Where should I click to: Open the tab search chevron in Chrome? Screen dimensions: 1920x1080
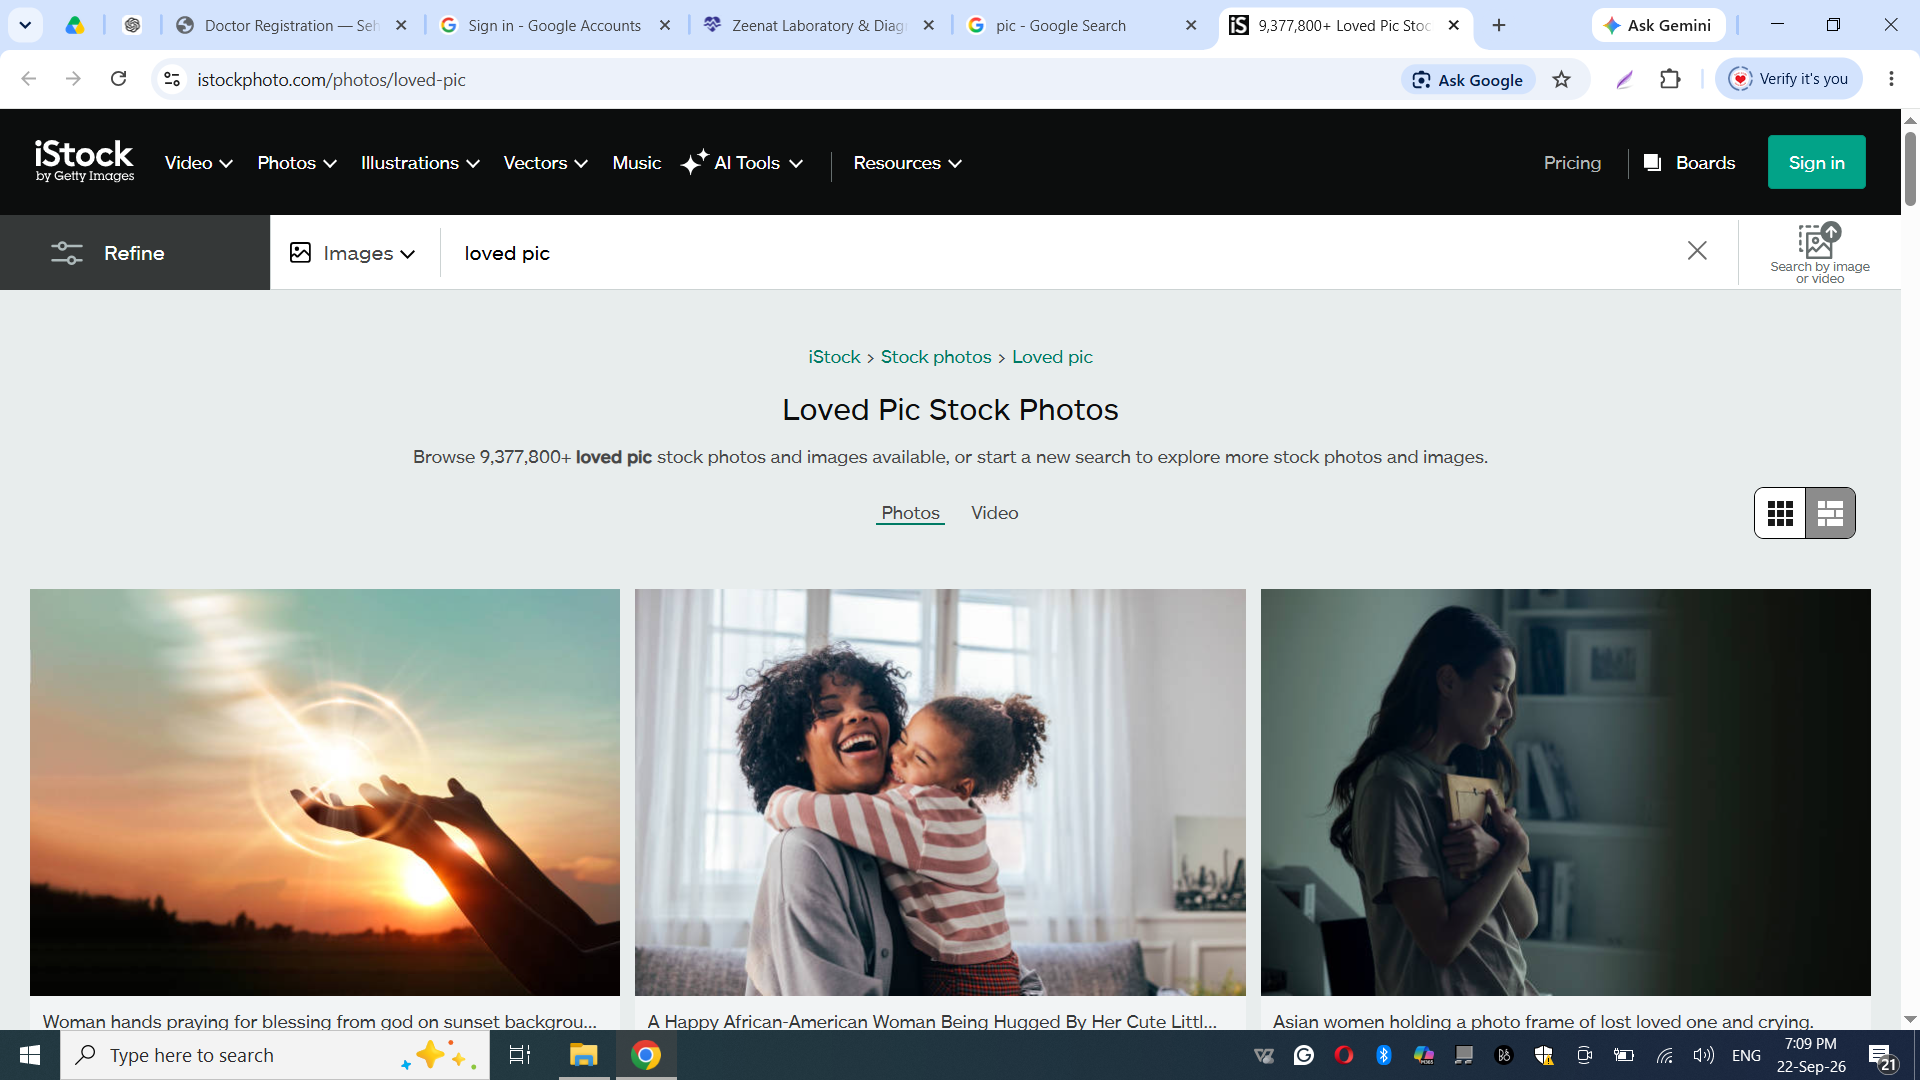[x=25, y=25]
